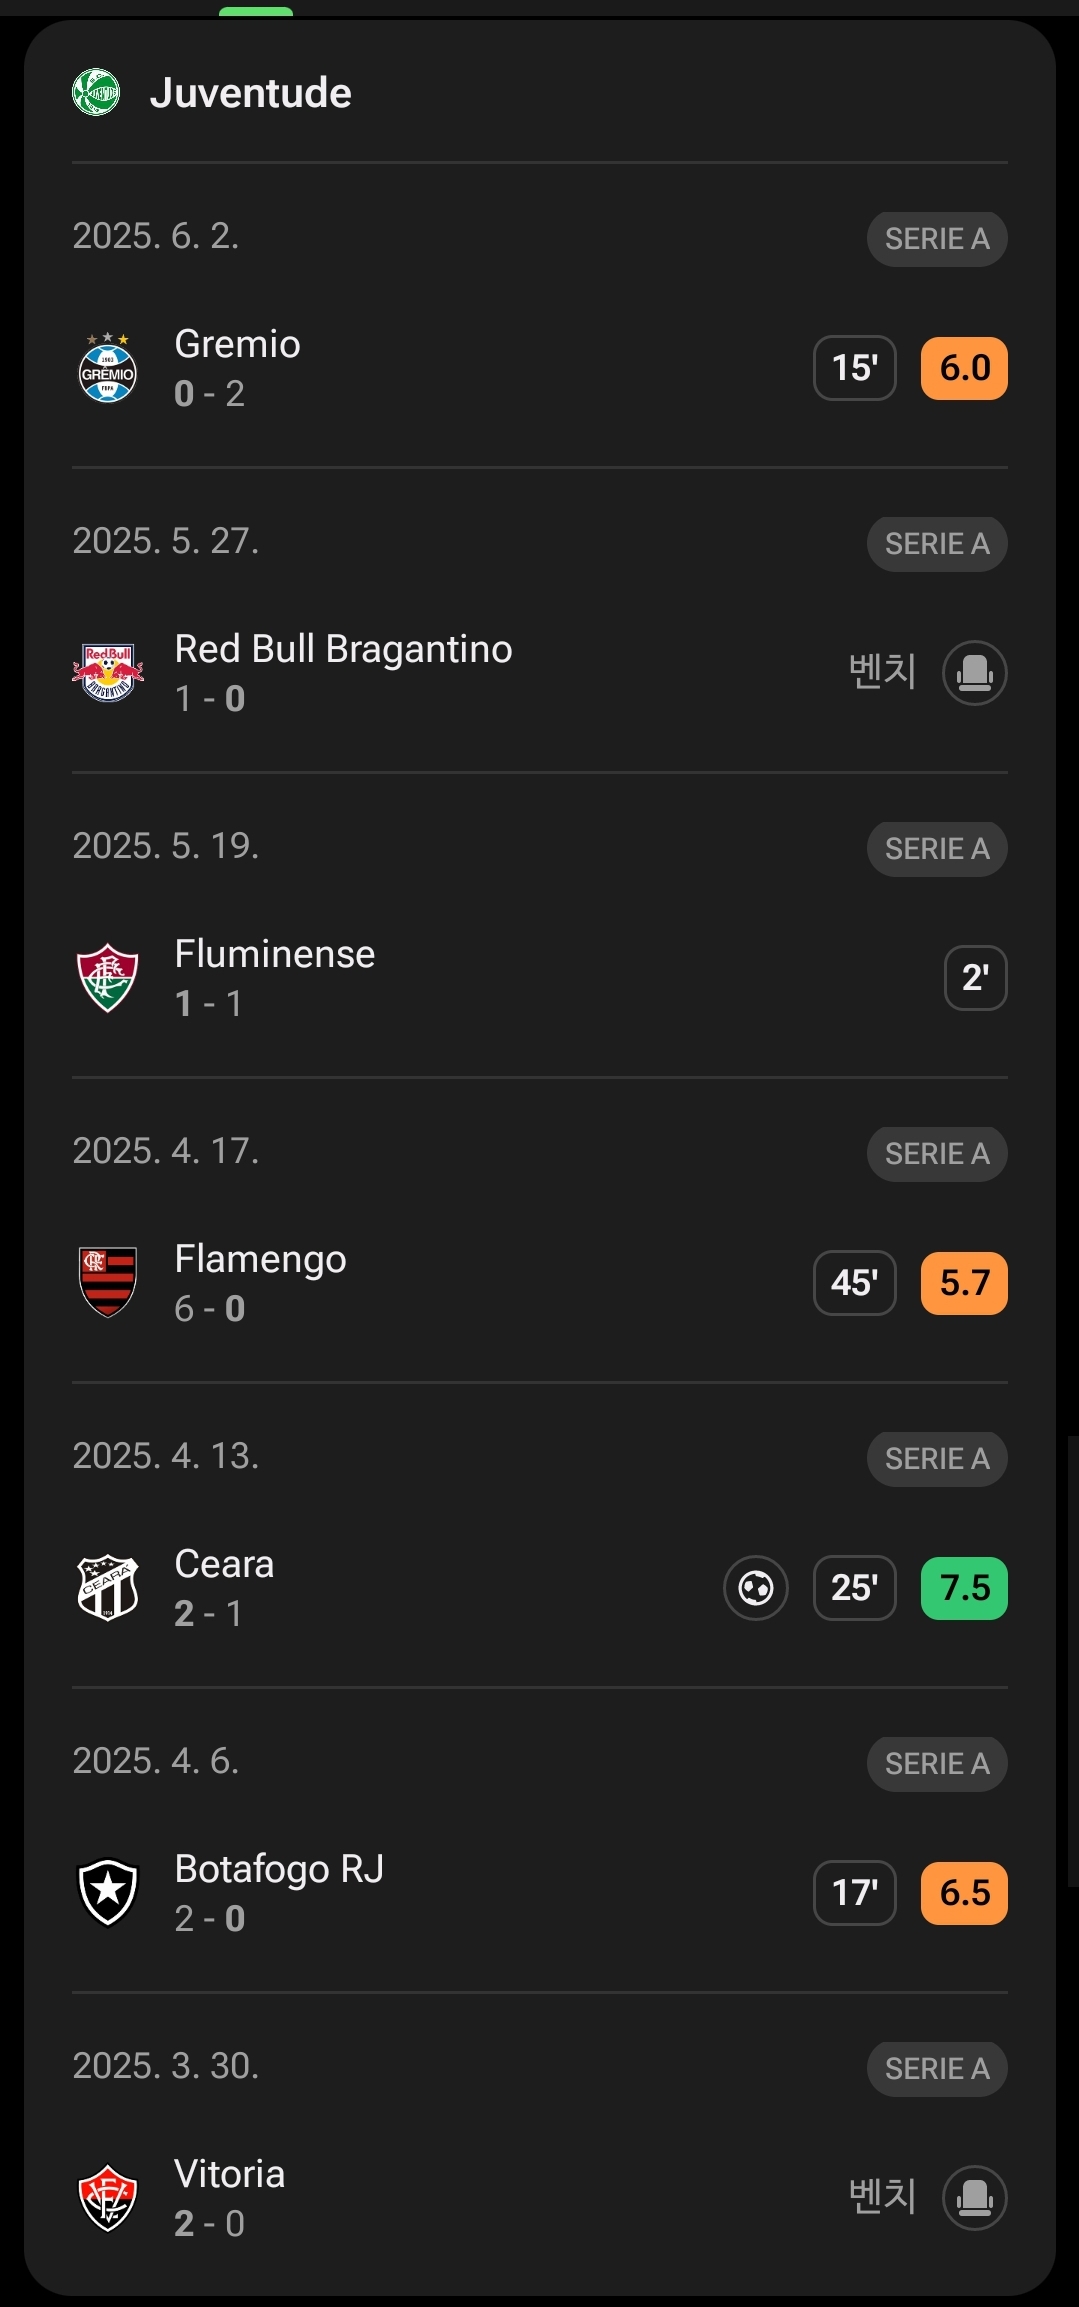Image resolution: width=1079 pixels, height=2307 pixels.
Task: Tap the goal ball icon in Ceara match
Action: [756, 1588]
